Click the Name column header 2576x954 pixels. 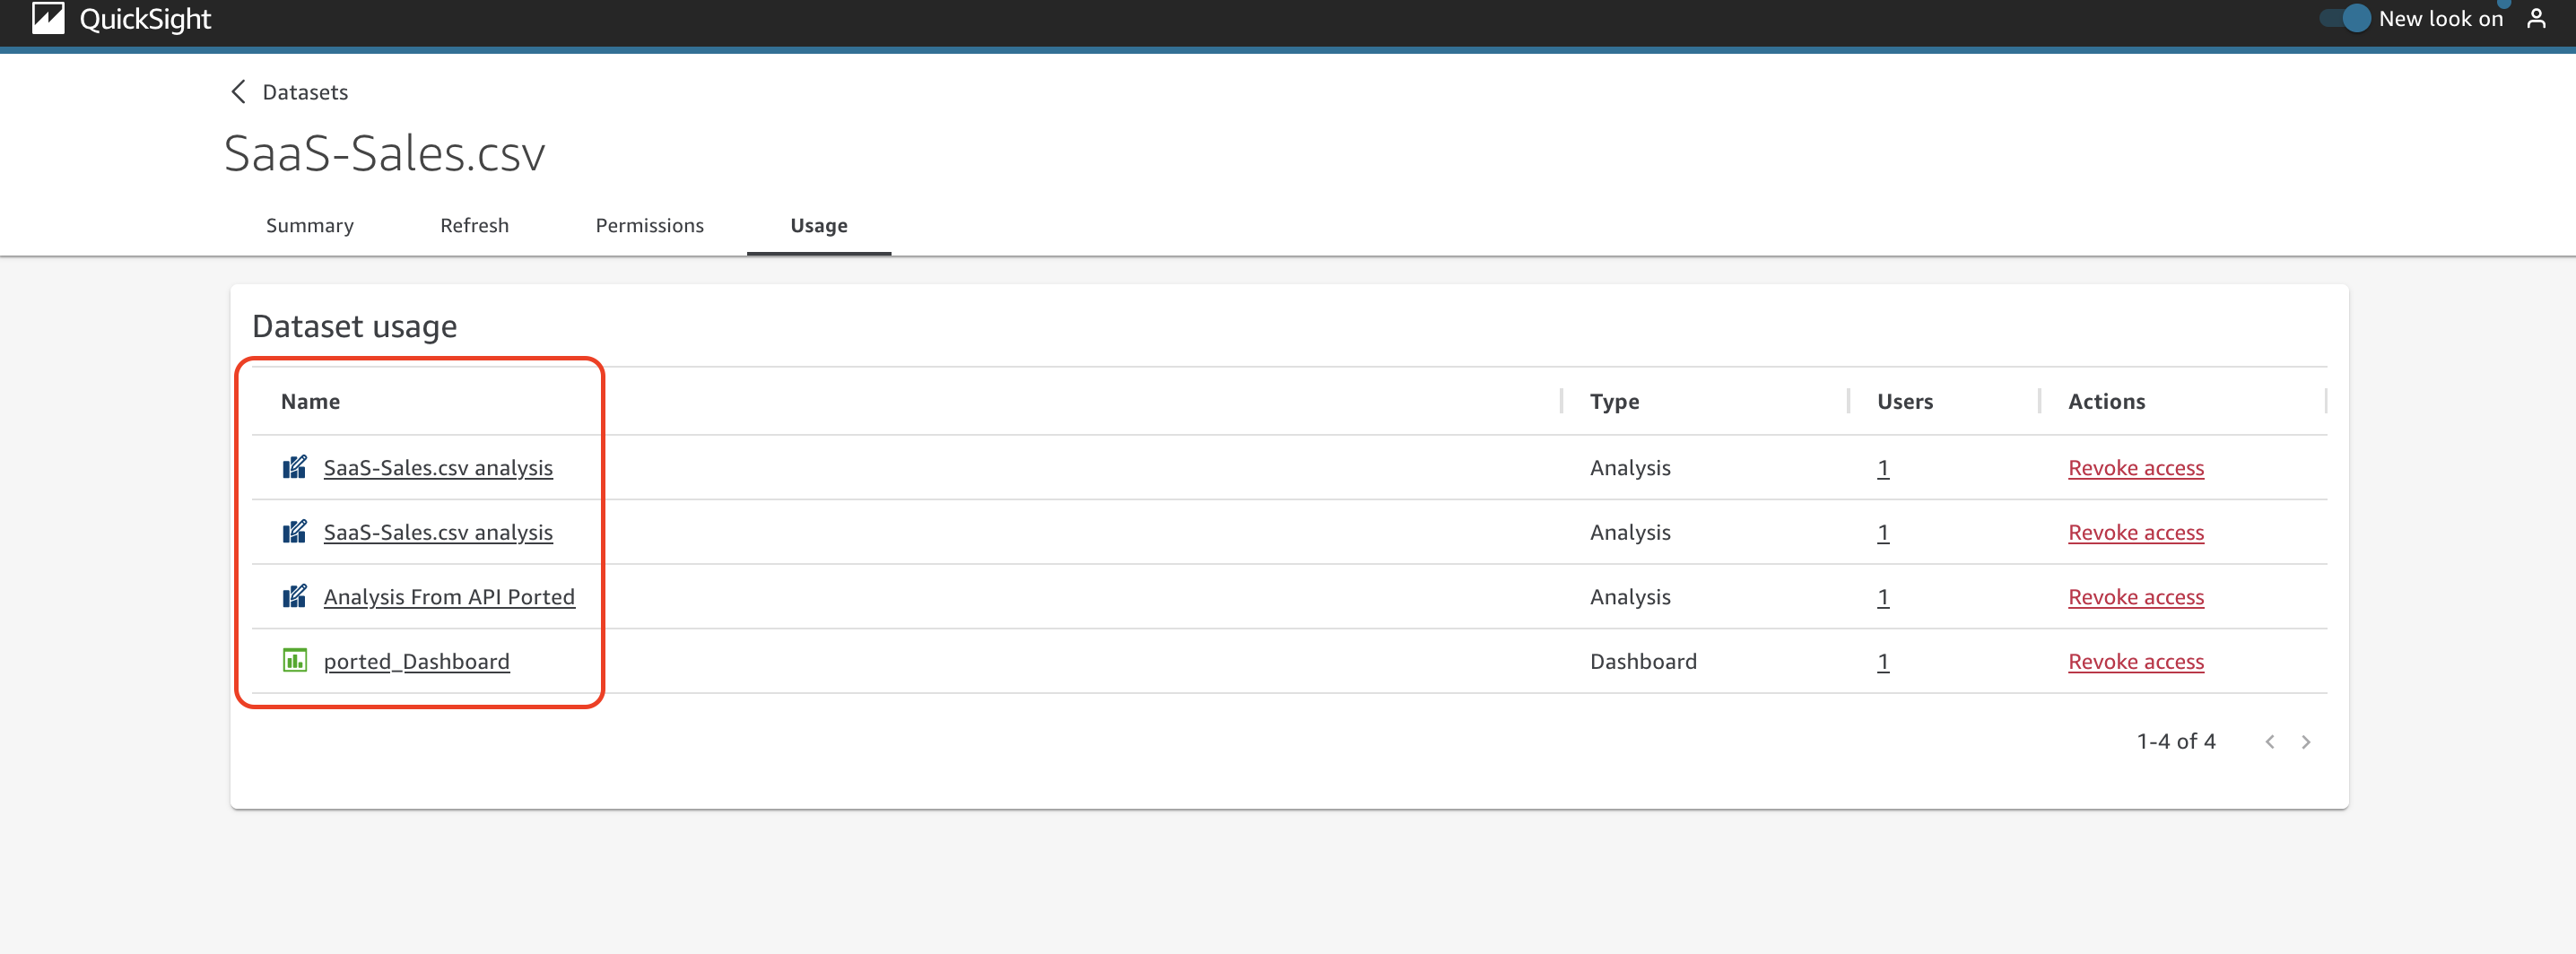click(x=310, y=401)
